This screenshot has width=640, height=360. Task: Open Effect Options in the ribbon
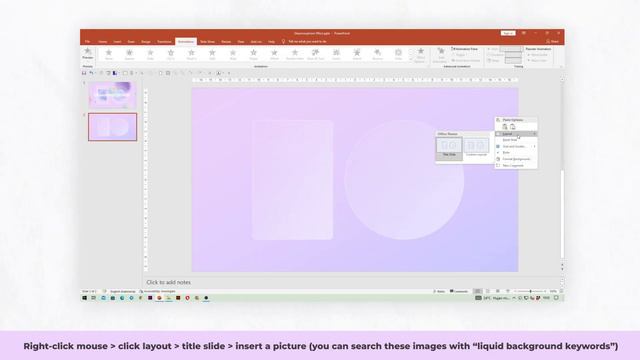[420, 55]
